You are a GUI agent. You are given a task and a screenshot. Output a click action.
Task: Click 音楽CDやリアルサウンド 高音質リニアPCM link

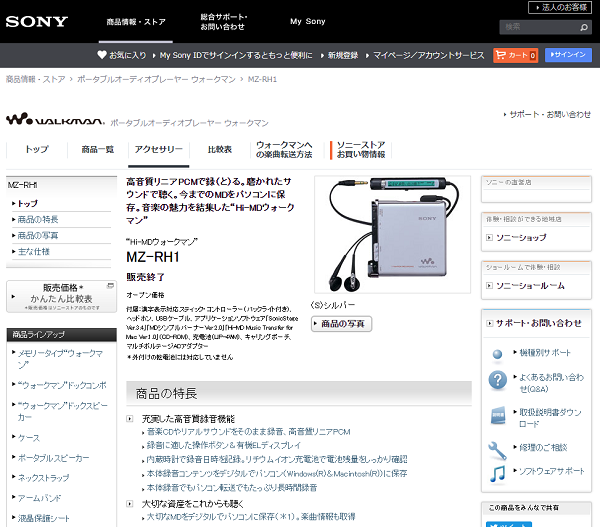coord(248,432)
